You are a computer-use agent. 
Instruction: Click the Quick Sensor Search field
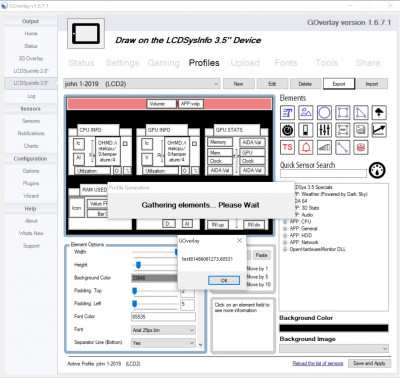(x=323, y=173)
